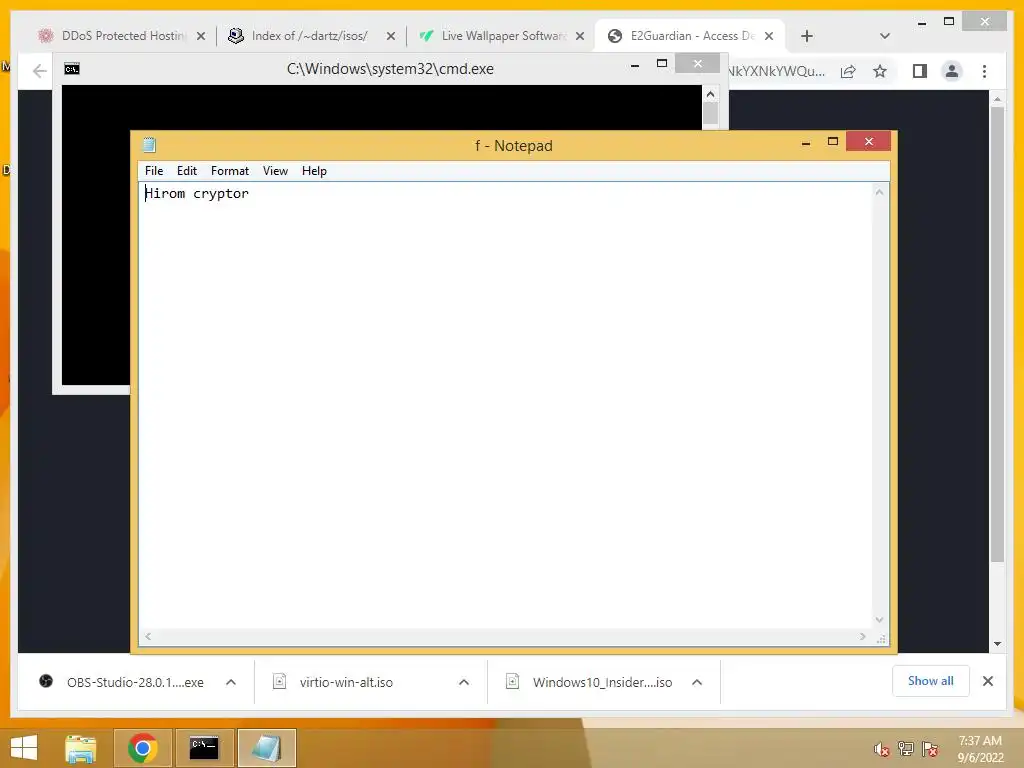Click the Chrome page scrollbar thumb
Screen dimensions: 1024x768
[x=997, y=333]
